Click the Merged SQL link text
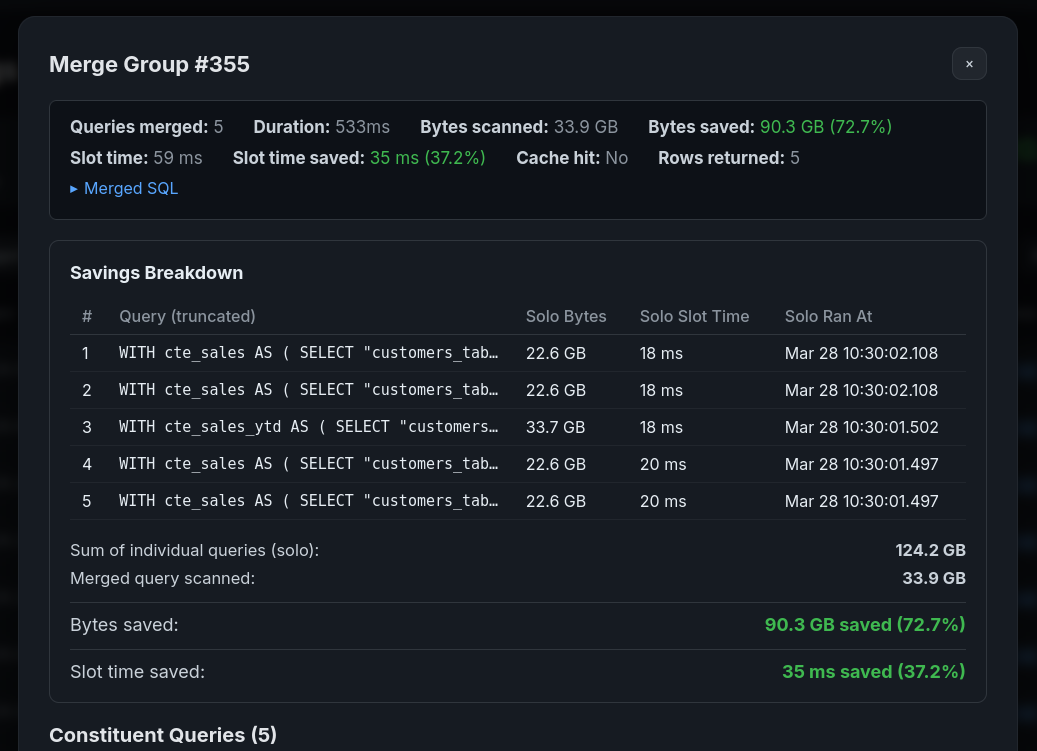The image size is (1037, 751). click(131, 188)
